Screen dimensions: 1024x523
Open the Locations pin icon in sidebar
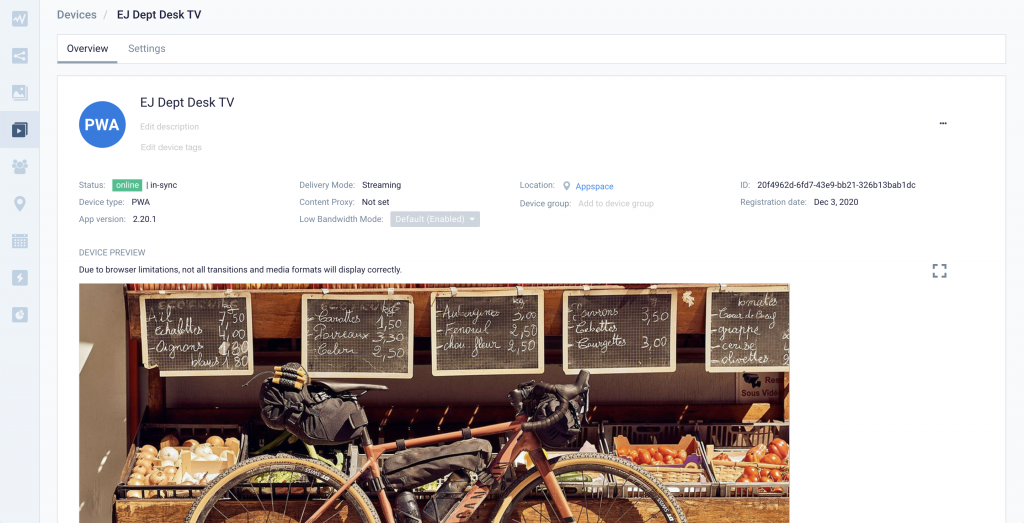[20, 204]
